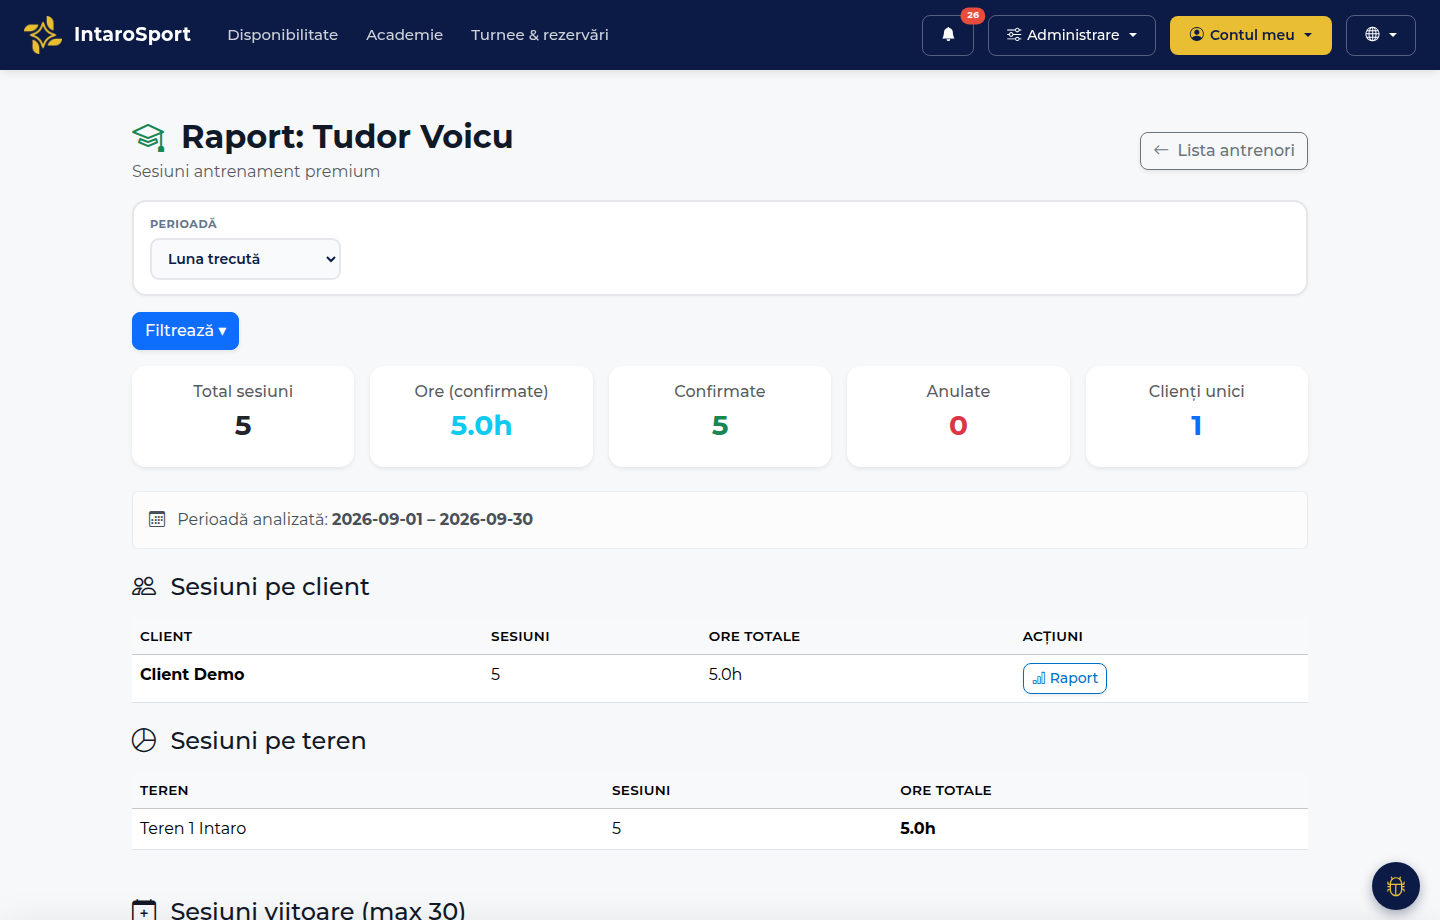
Task: Click the calendar icon beside Perioadă analizată
Action: tap(157, 519)
